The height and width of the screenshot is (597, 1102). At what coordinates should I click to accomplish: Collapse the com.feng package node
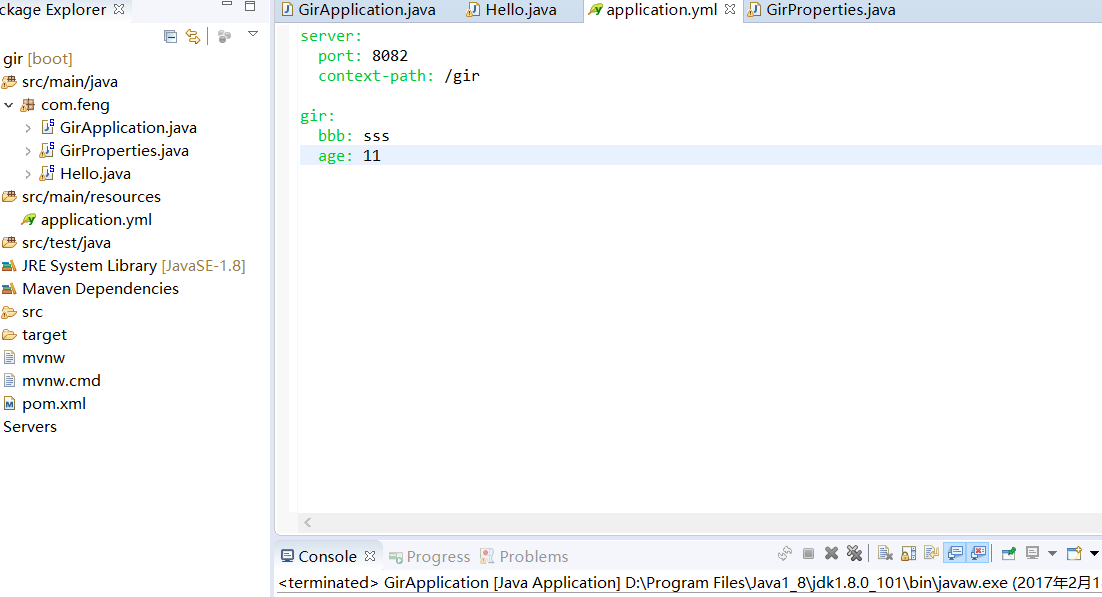tap(8, 105)
